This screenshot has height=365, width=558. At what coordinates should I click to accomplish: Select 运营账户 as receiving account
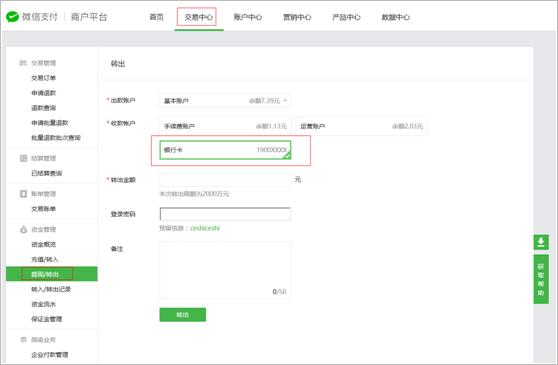pyautogui.click(x=362, y=126)
